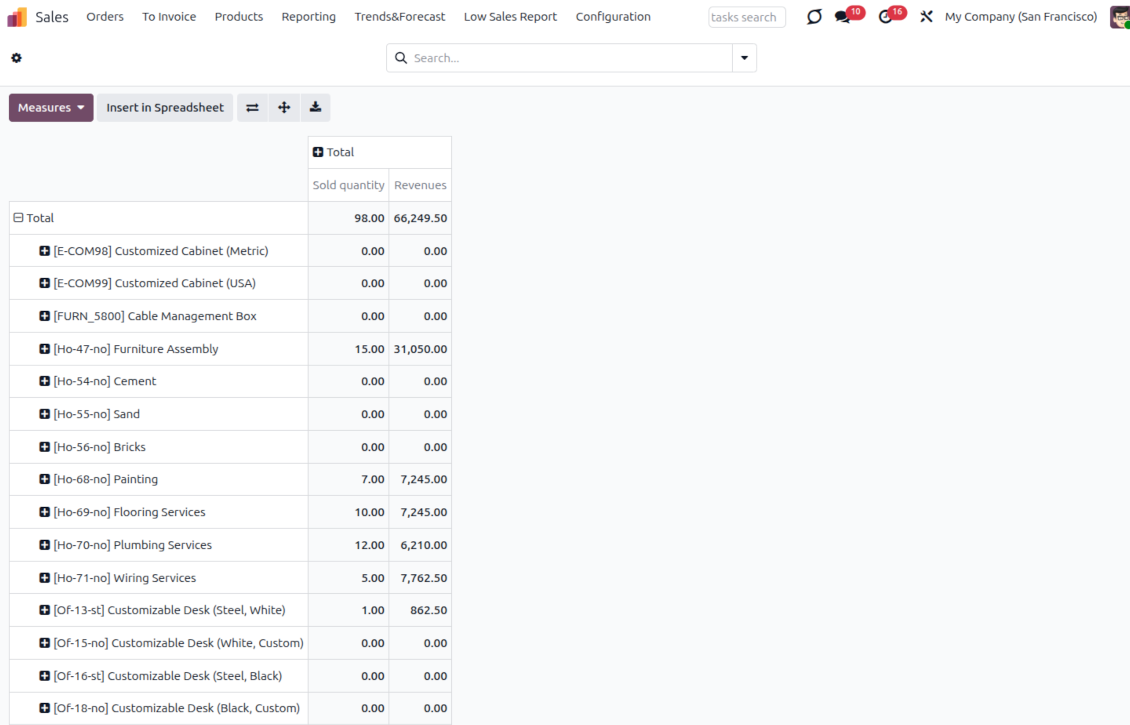Flip the pivot table axes

[252, 107]
